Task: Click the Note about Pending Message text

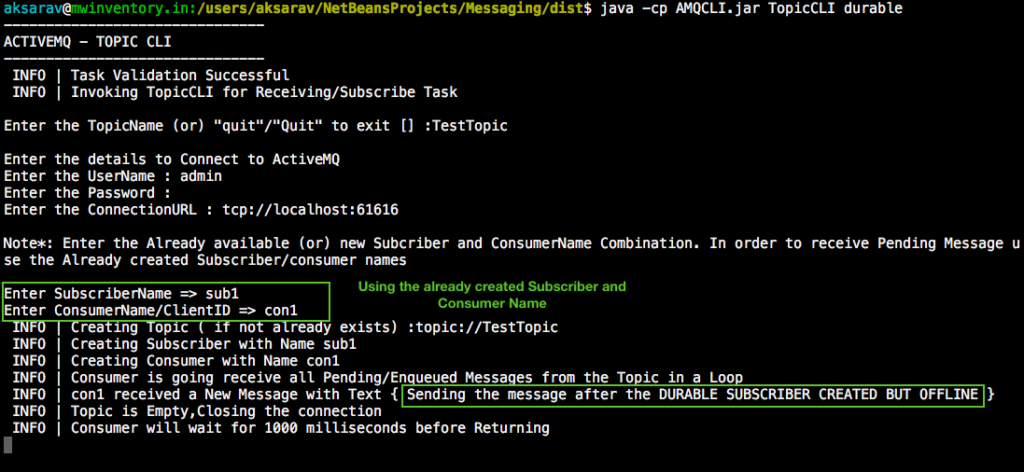Action: (511, 252)
